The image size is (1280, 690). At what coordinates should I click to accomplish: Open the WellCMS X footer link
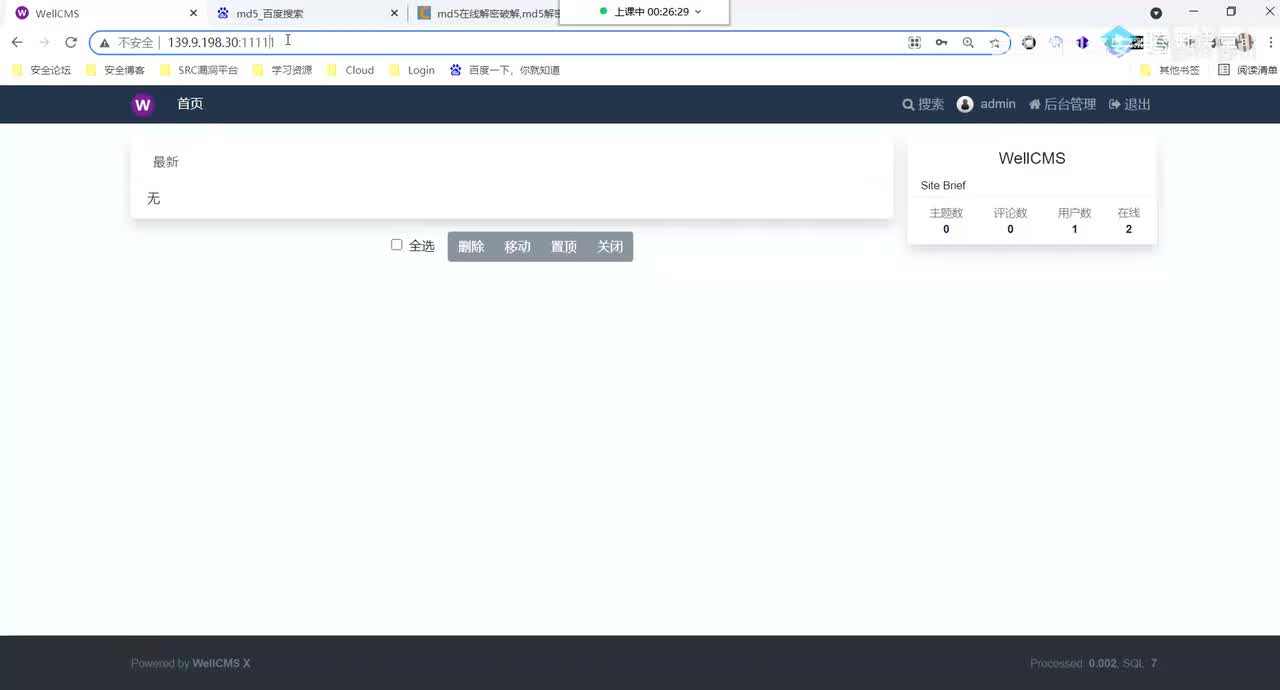221,664
